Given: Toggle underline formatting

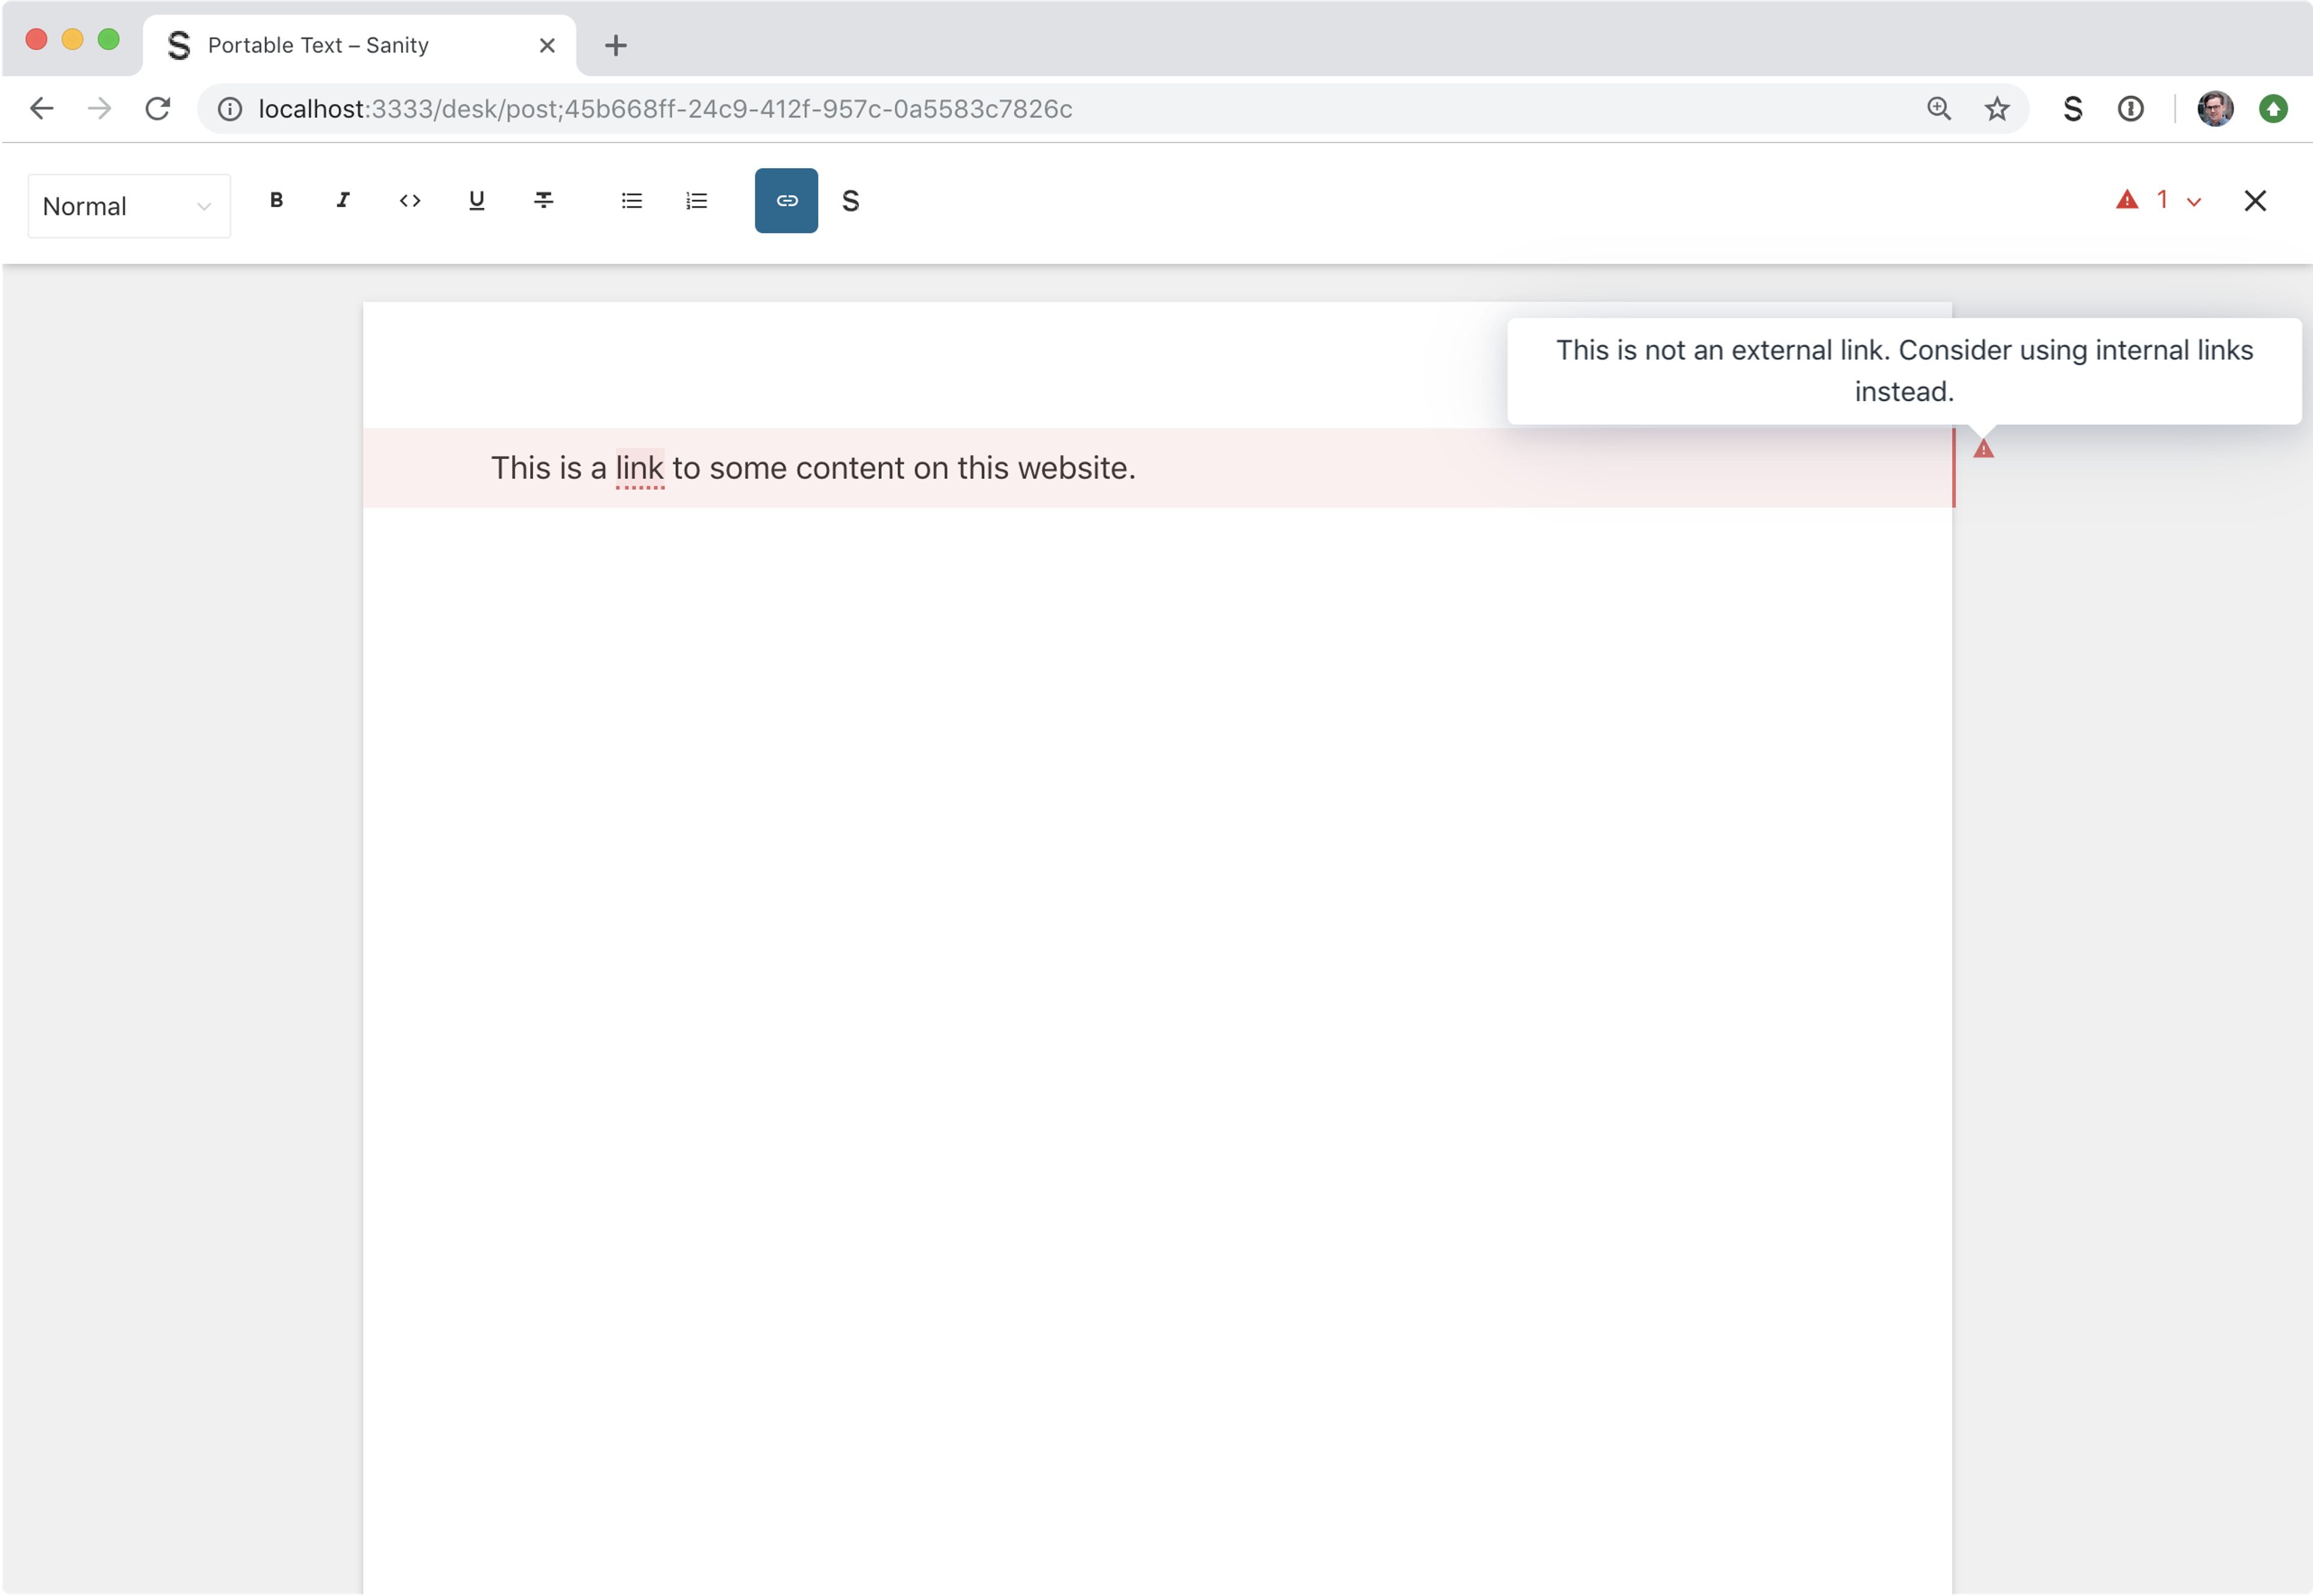Looking at the screenshot, I should click(x=477, y=200).
